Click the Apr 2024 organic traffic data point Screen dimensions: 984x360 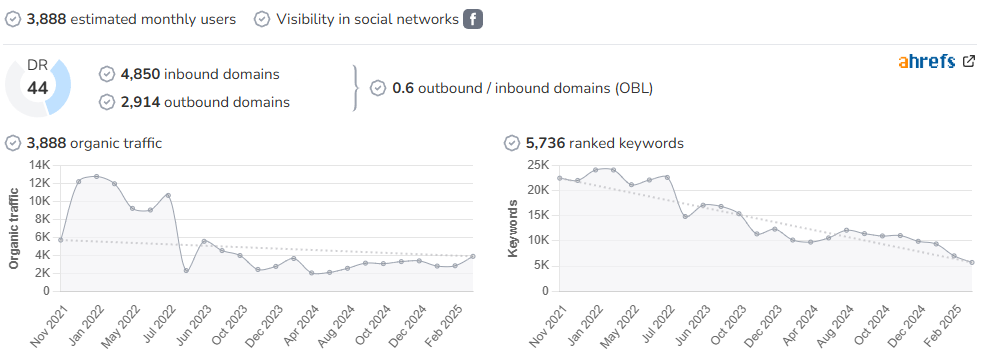click(311, 273)
